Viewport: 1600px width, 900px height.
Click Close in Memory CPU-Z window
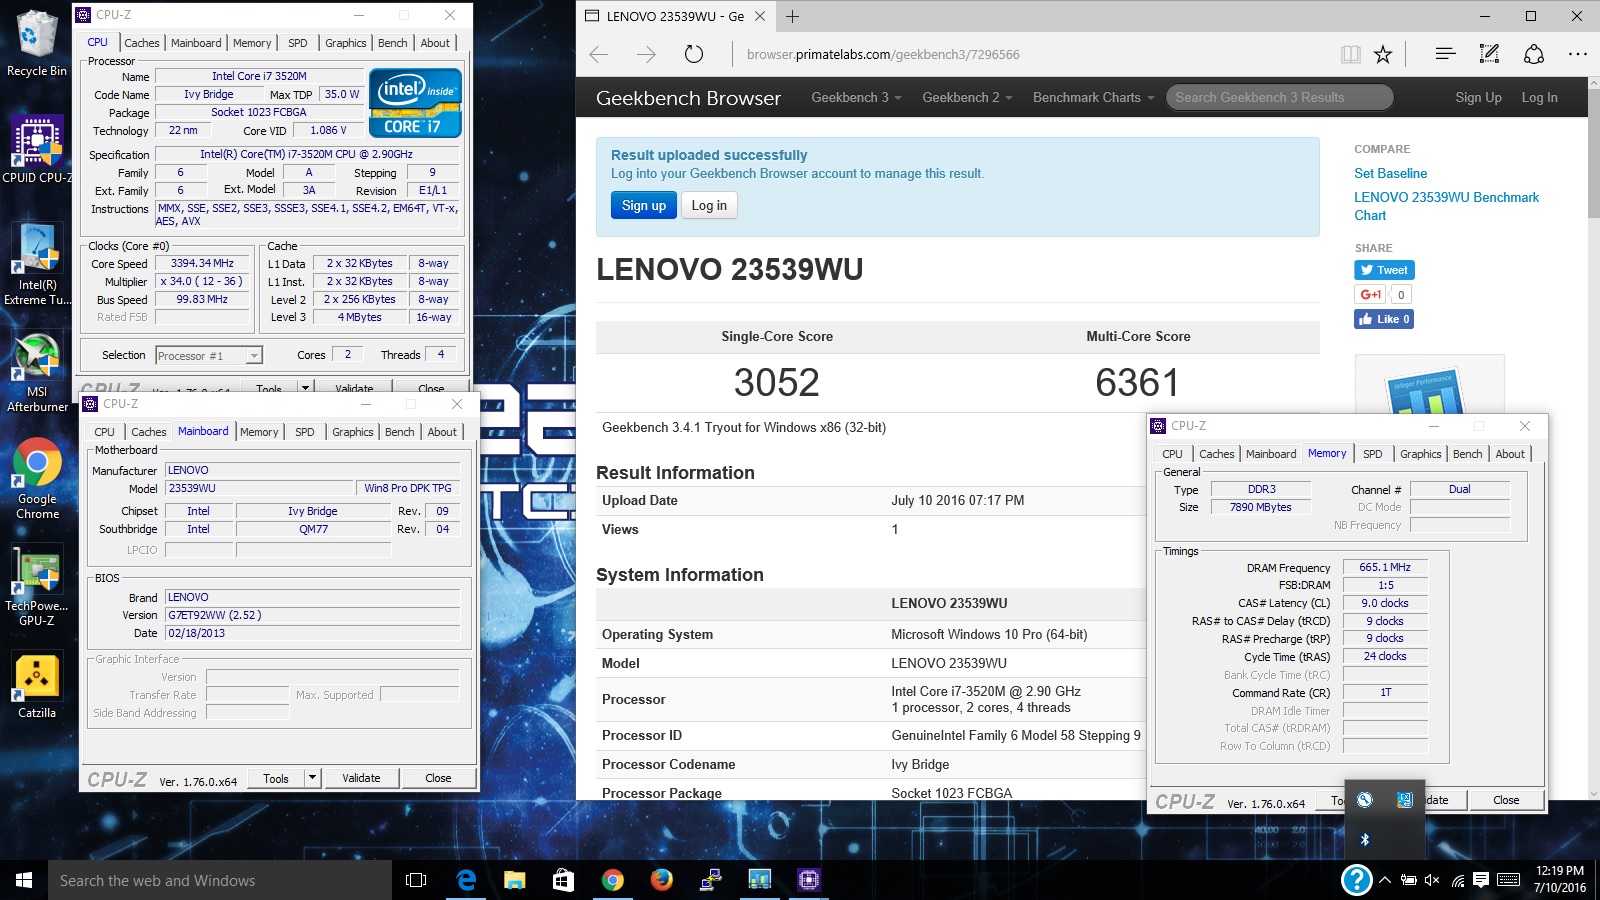(1506, 800)
